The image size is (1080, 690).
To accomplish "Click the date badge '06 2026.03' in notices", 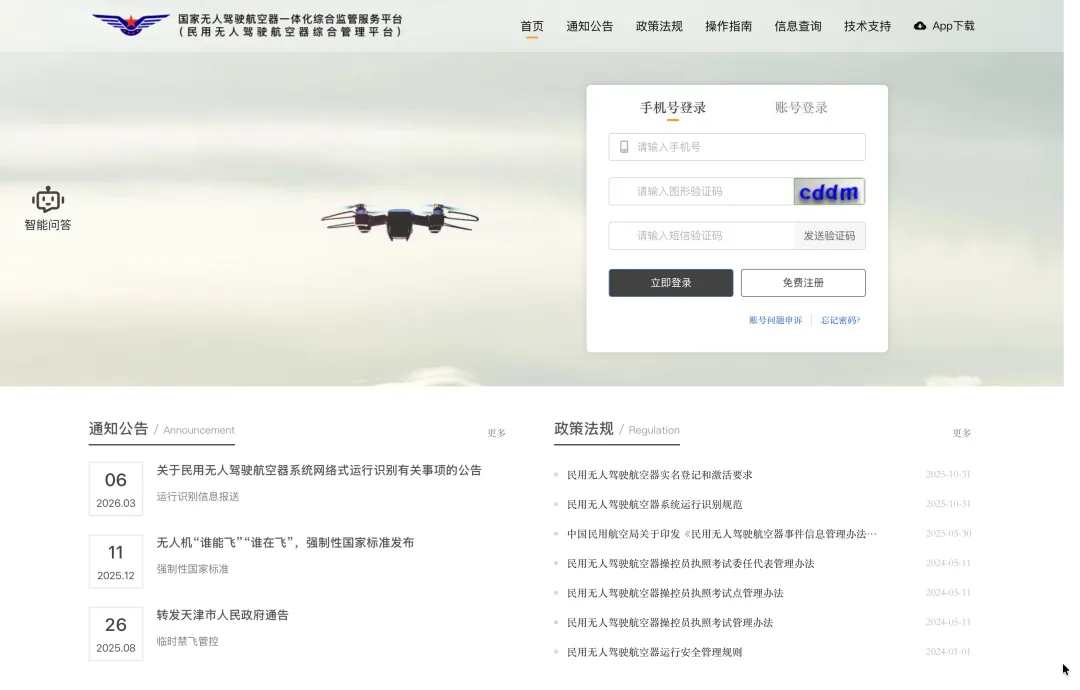I will point(115,487).
